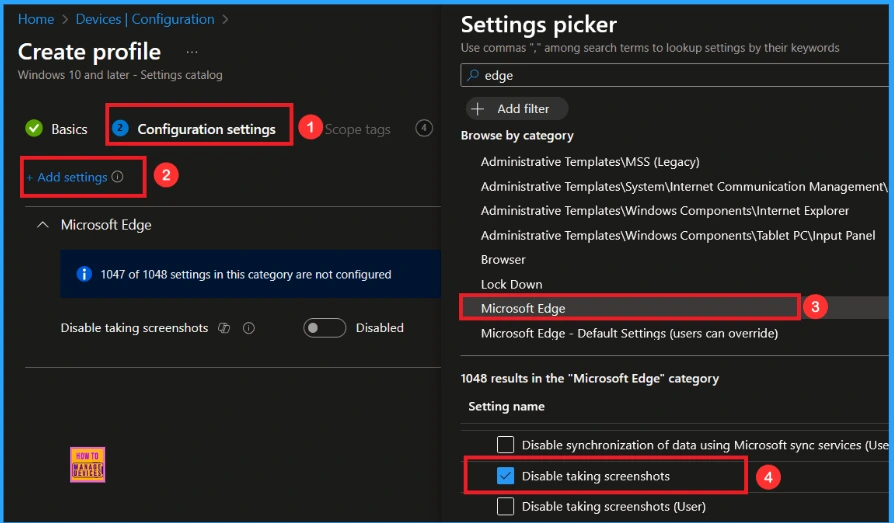The height and width of the screenshot is (523, 894).
Task: Select the Tablet PC\Input Panel category
Action: click(x=678, y=236)
